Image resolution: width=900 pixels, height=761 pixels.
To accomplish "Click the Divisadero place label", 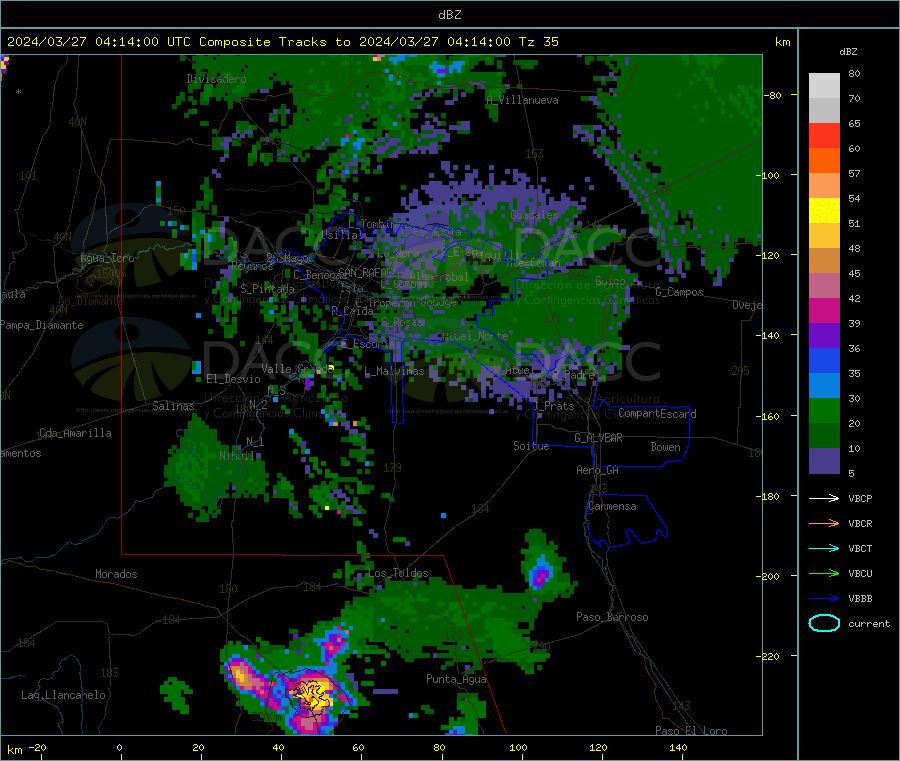I will 216,79.
